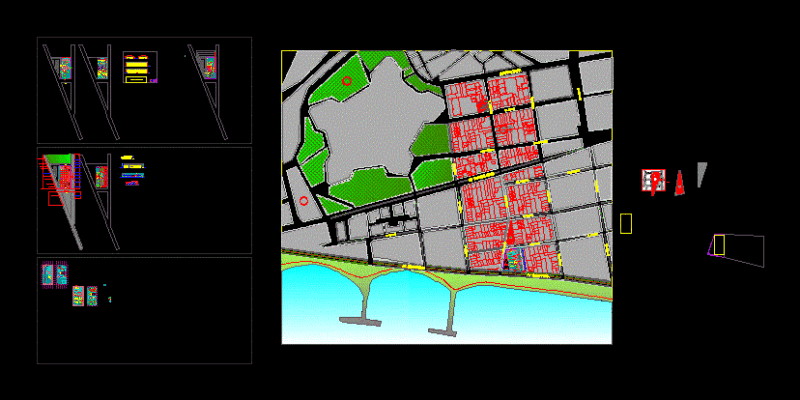Viewport: 800px width, 400px height.
Task: Select the second colored floor plan in top sheet
Action: point(103,68)
